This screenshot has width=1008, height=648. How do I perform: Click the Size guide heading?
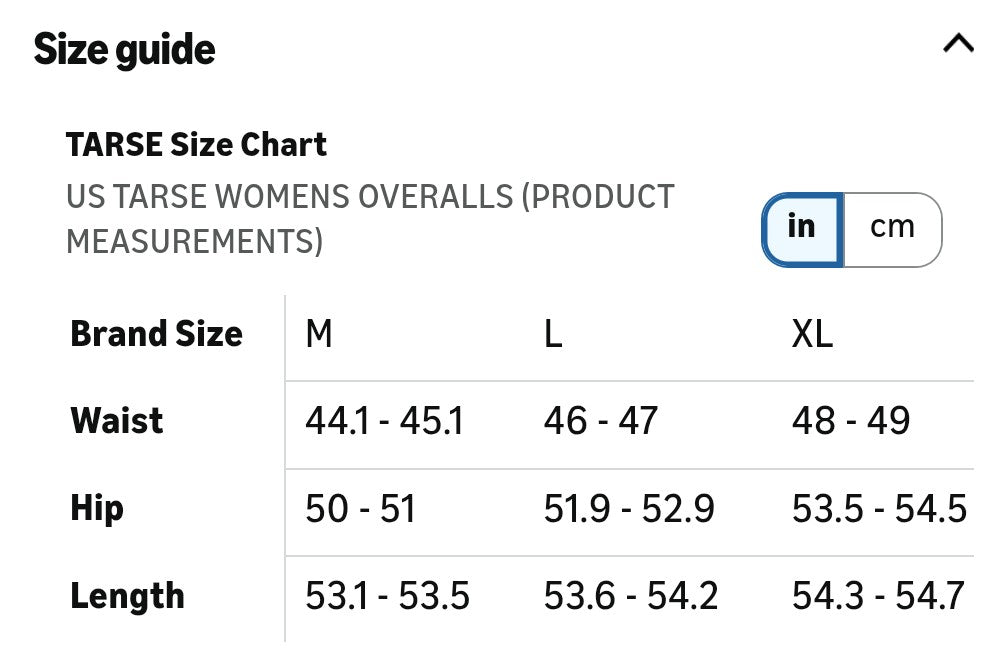pos(125,50)
